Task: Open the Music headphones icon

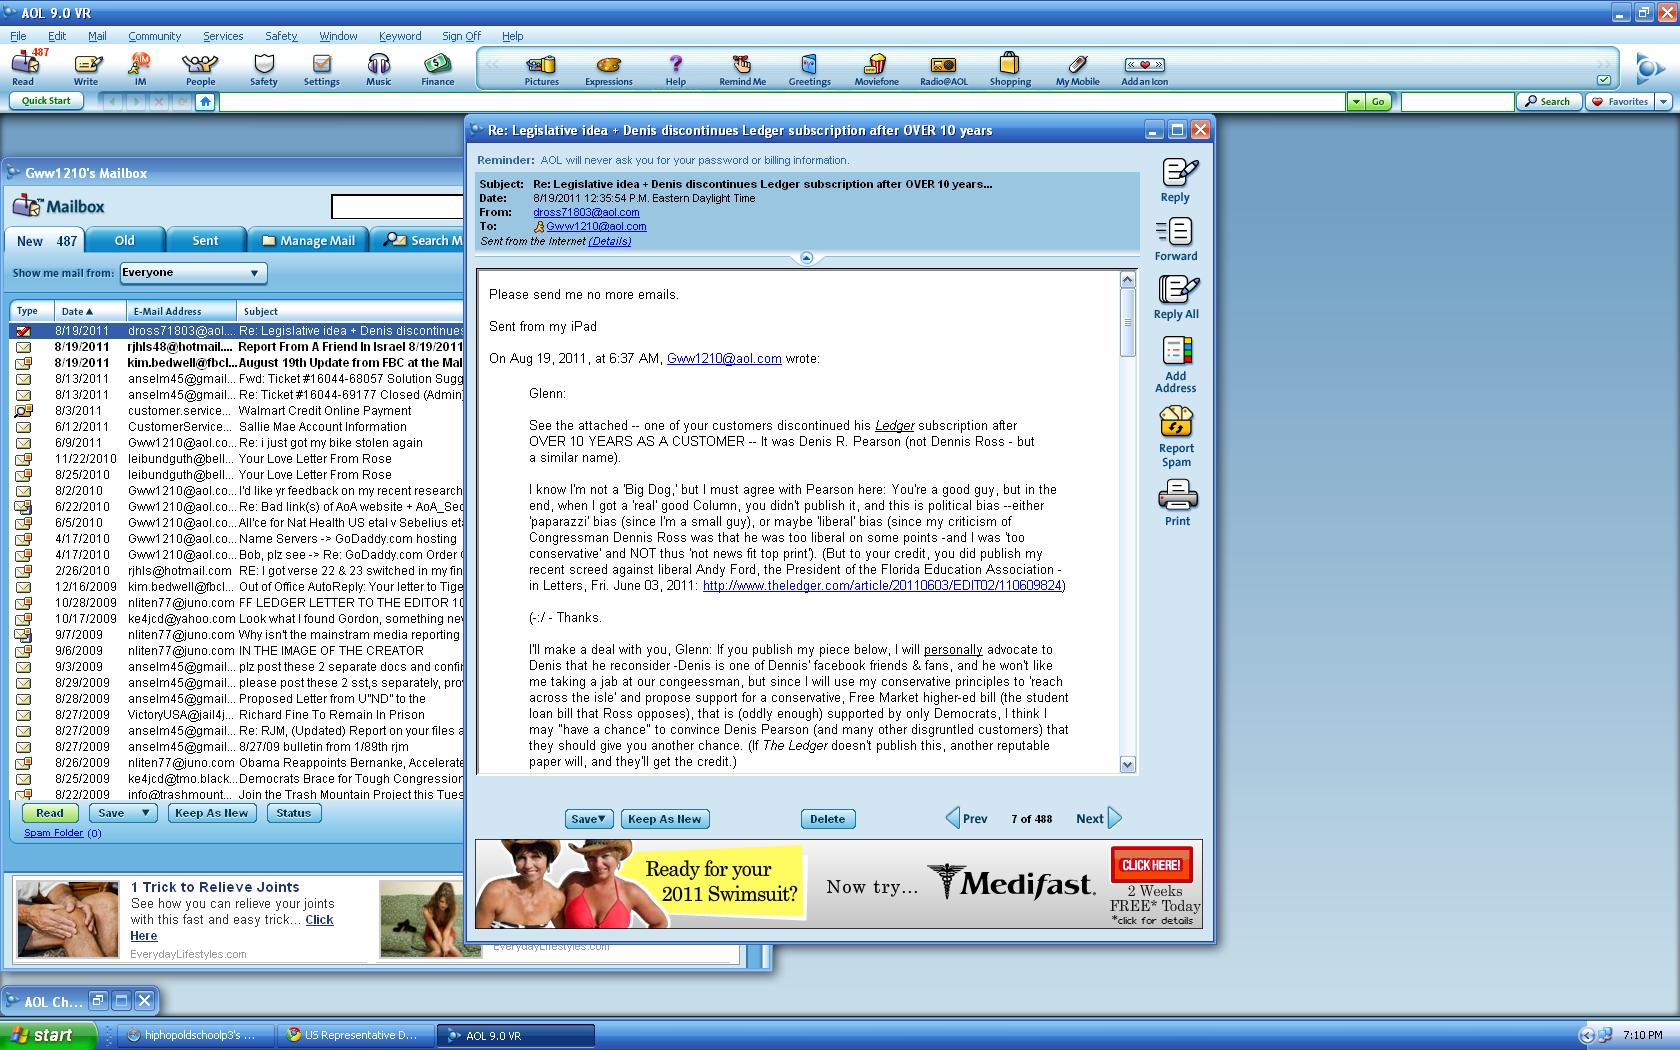Action: pyautogui.click(x=379, y=67)
